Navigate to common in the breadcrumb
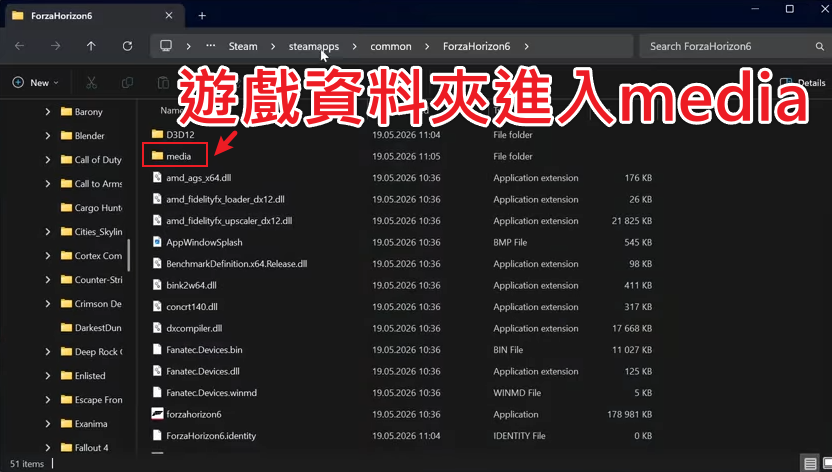This screenshot has width=832, height=472. tap(391, 47)
